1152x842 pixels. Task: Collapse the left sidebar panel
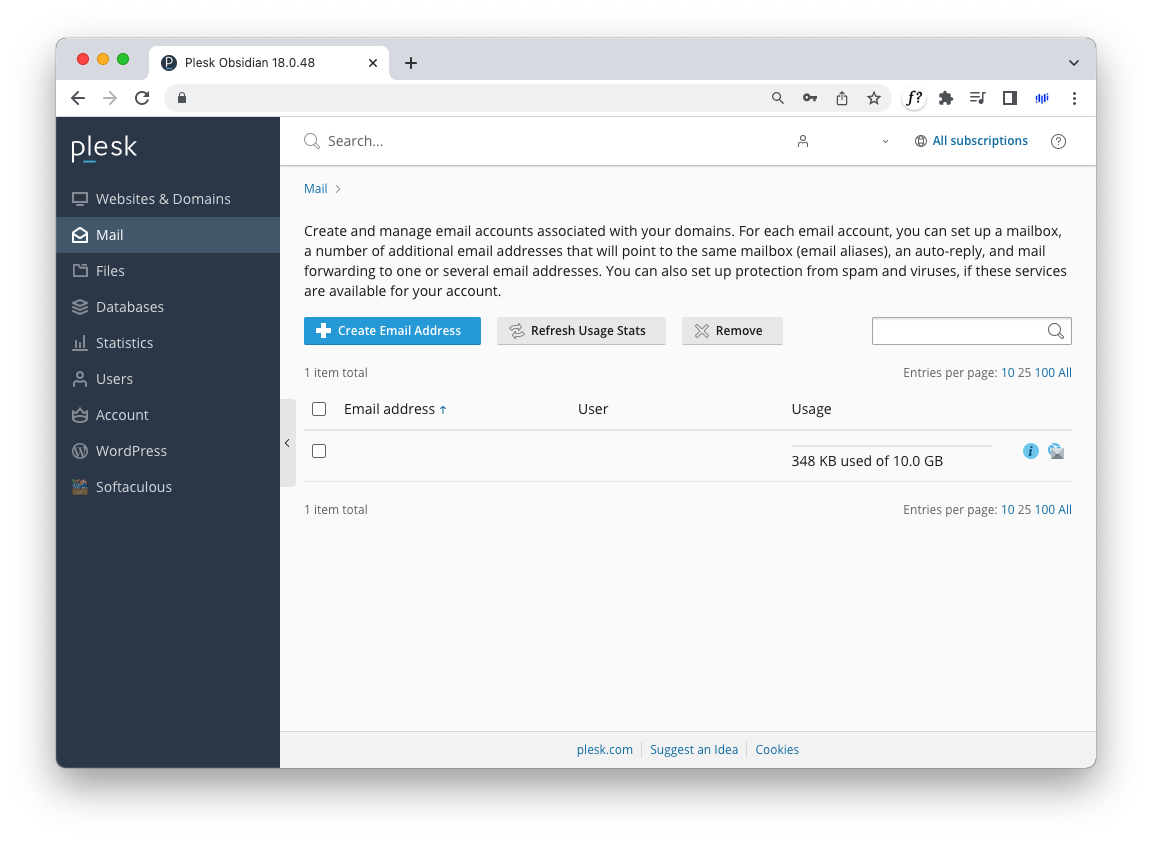(287, 443)
